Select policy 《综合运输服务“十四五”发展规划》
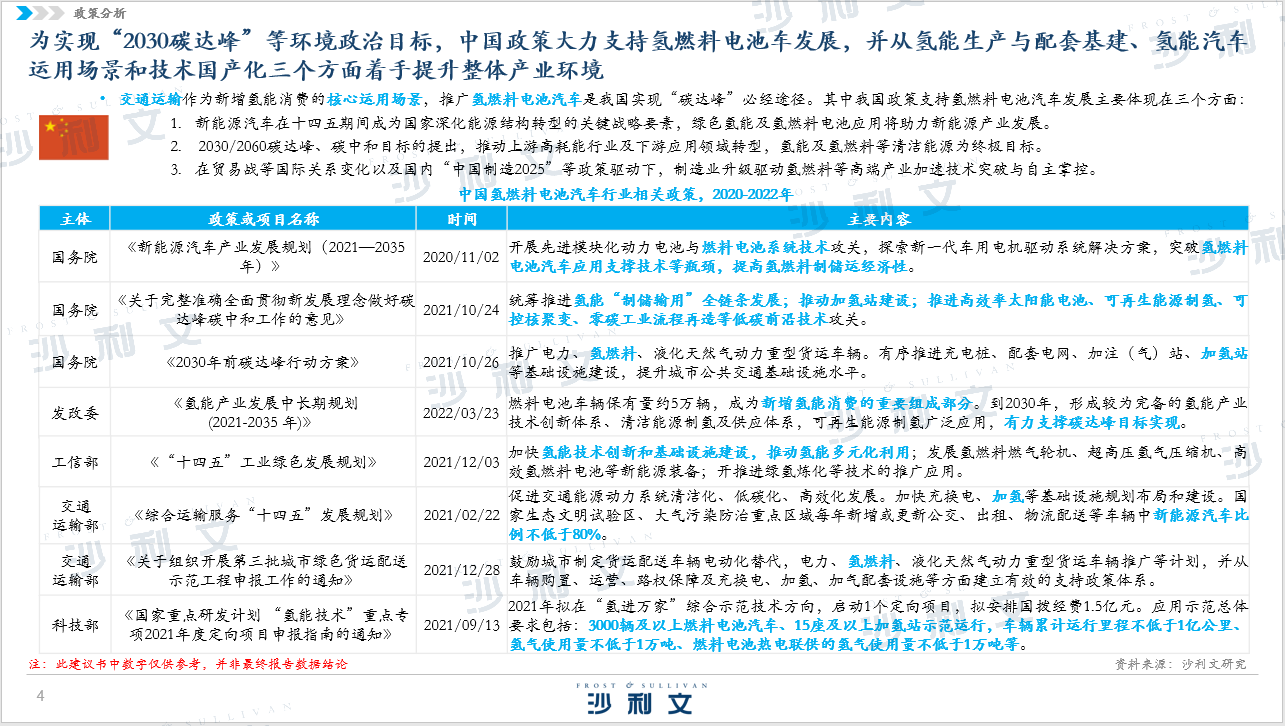Viewport: 1285px width, 726px height. pos(265,515)
